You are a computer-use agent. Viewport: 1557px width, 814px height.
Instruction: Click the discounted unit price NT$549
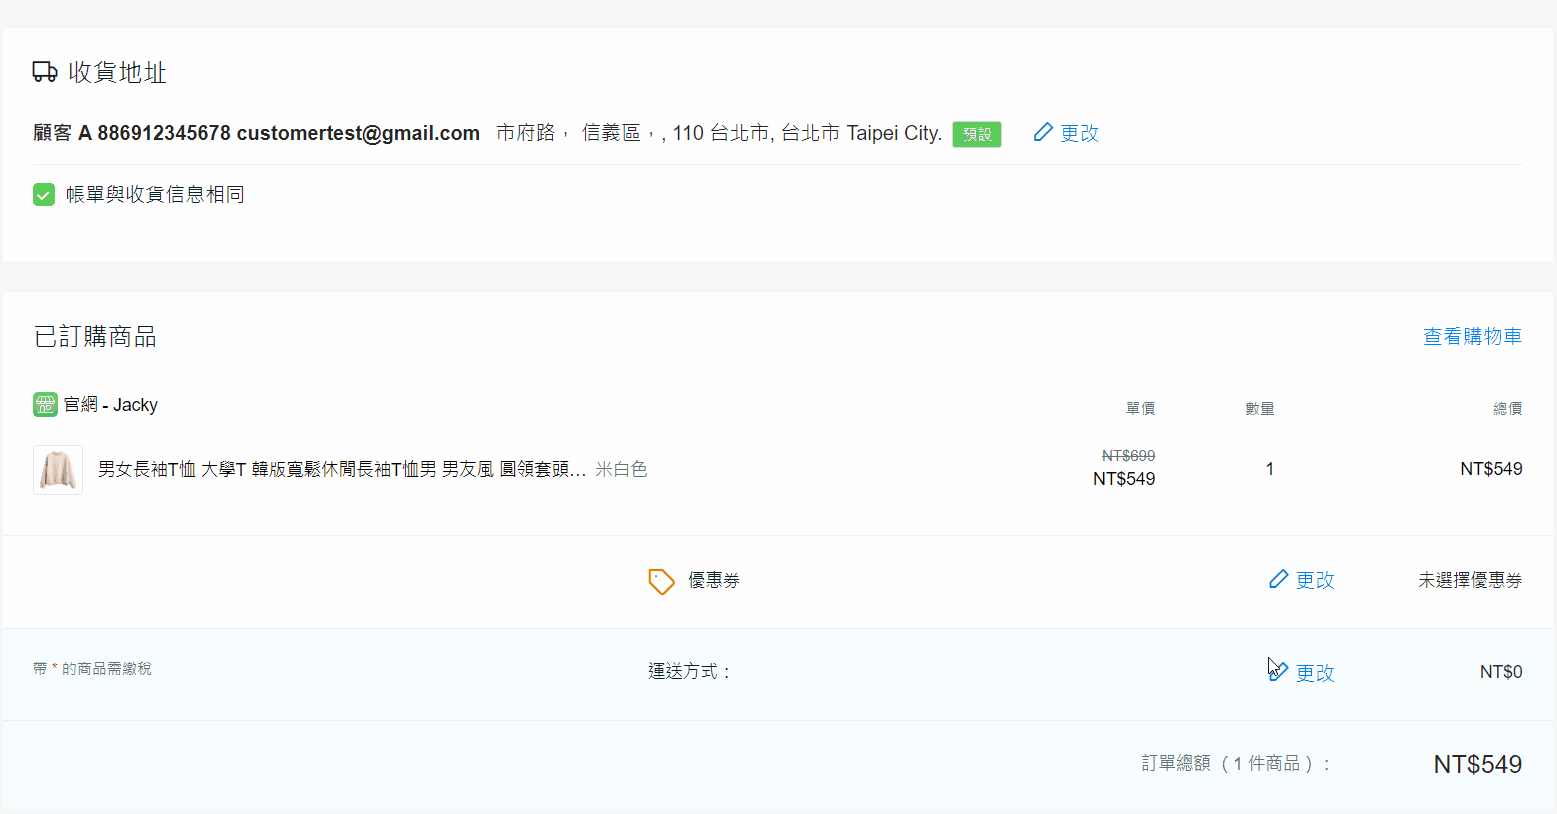1124,479
